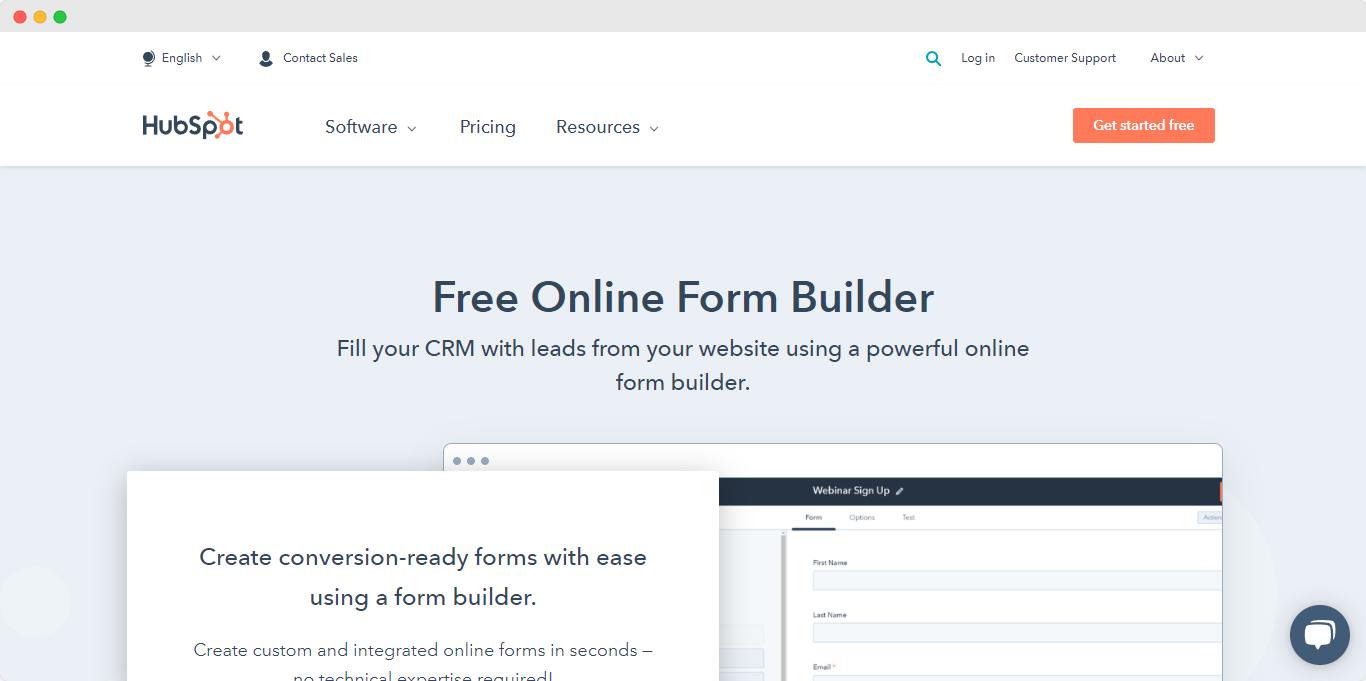1366x681 pixels.
Task: Click the Get started free button
Action: point(1143,125)
